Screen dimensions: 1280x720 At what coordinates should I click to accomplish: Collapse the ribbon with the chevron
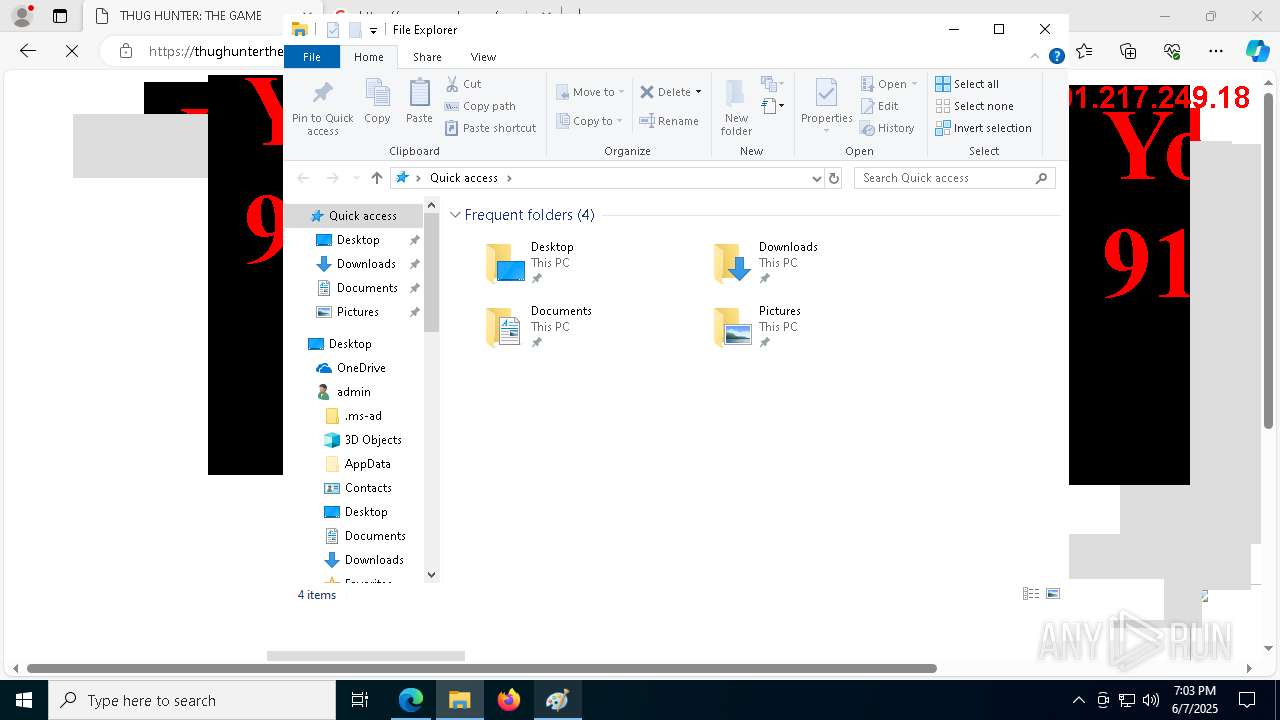tap(1036, 57)
